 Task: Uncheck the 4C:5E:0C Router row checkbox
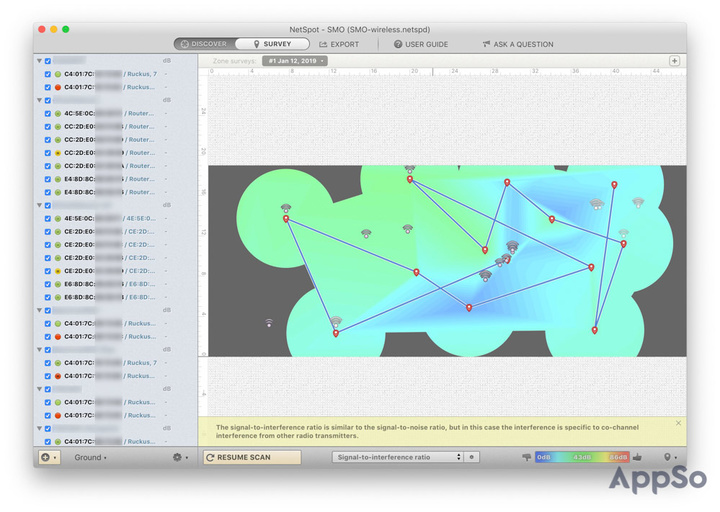48,113
